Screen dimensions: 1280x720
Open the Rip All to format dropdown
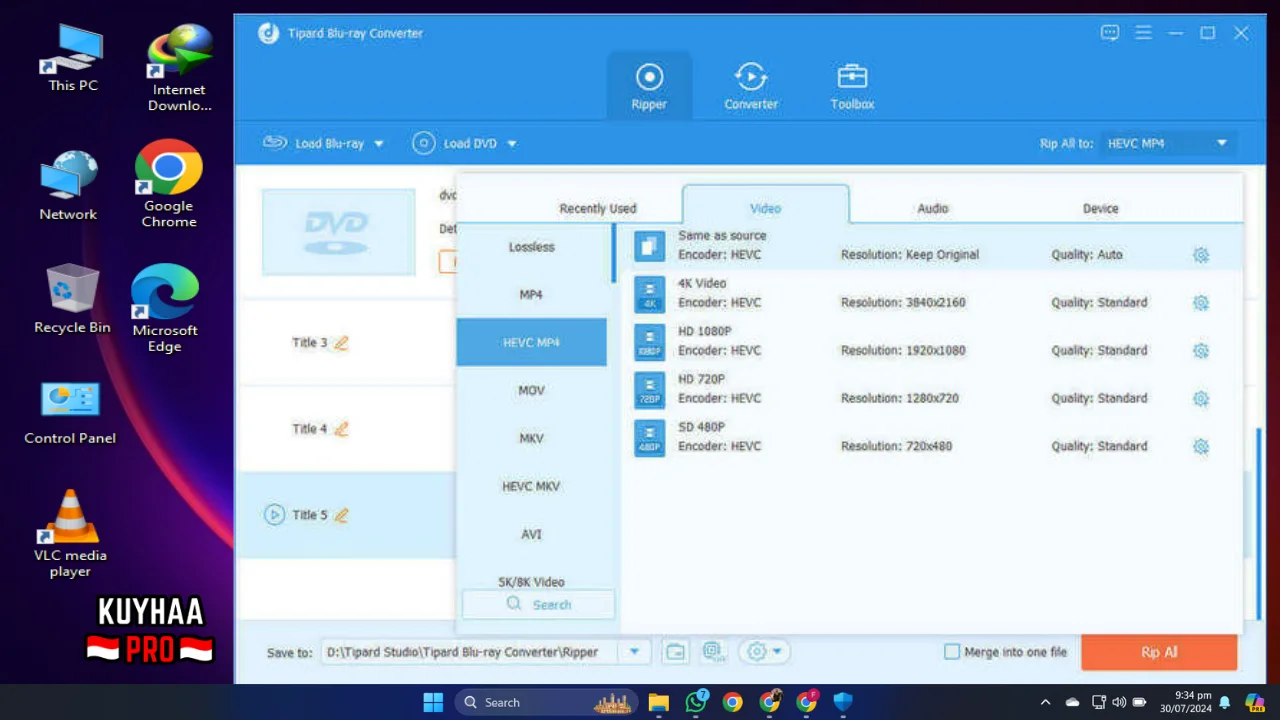[x=1167, y=143]
